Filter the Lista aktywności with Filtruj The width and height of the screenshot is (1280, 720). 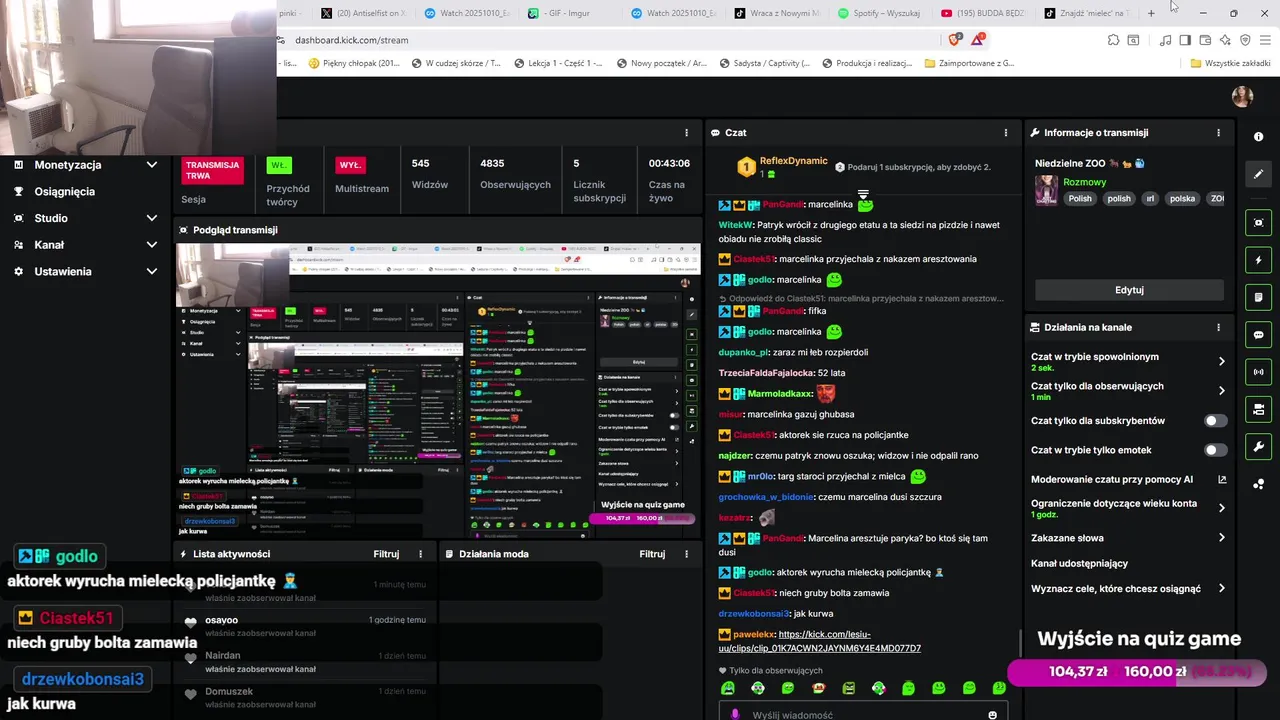[x=386, y=553]
